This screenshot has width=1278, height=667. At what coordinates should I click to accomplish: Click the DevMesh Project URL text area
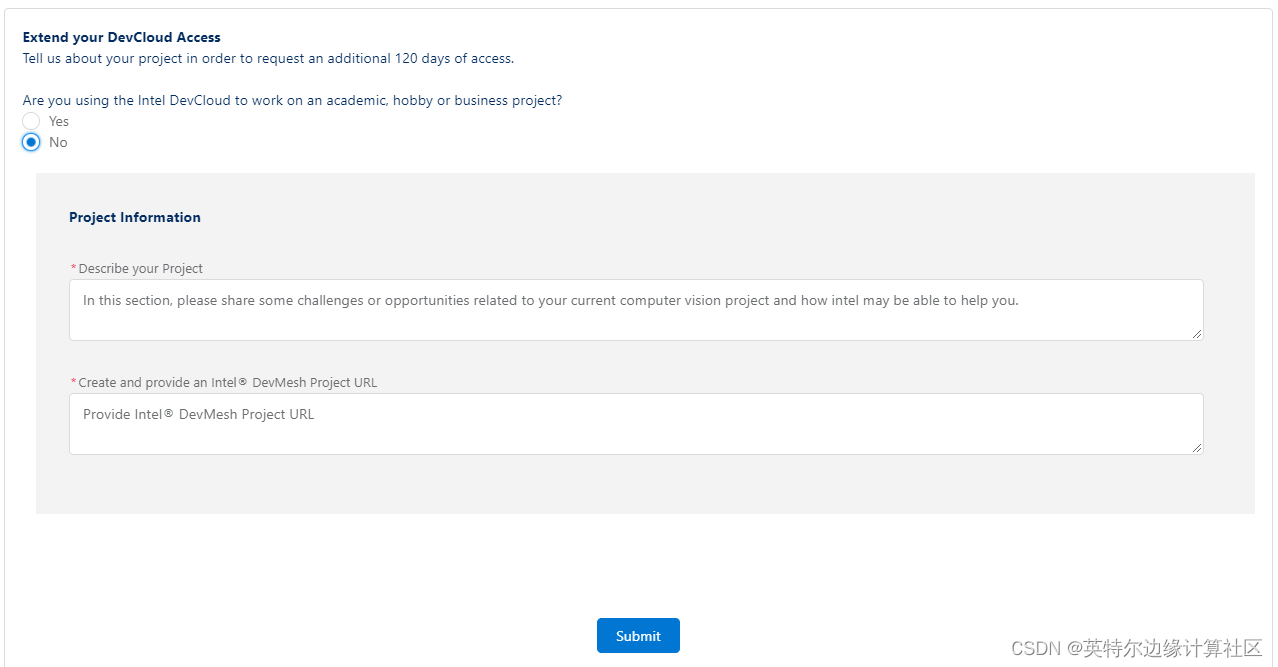click(636, 424)
